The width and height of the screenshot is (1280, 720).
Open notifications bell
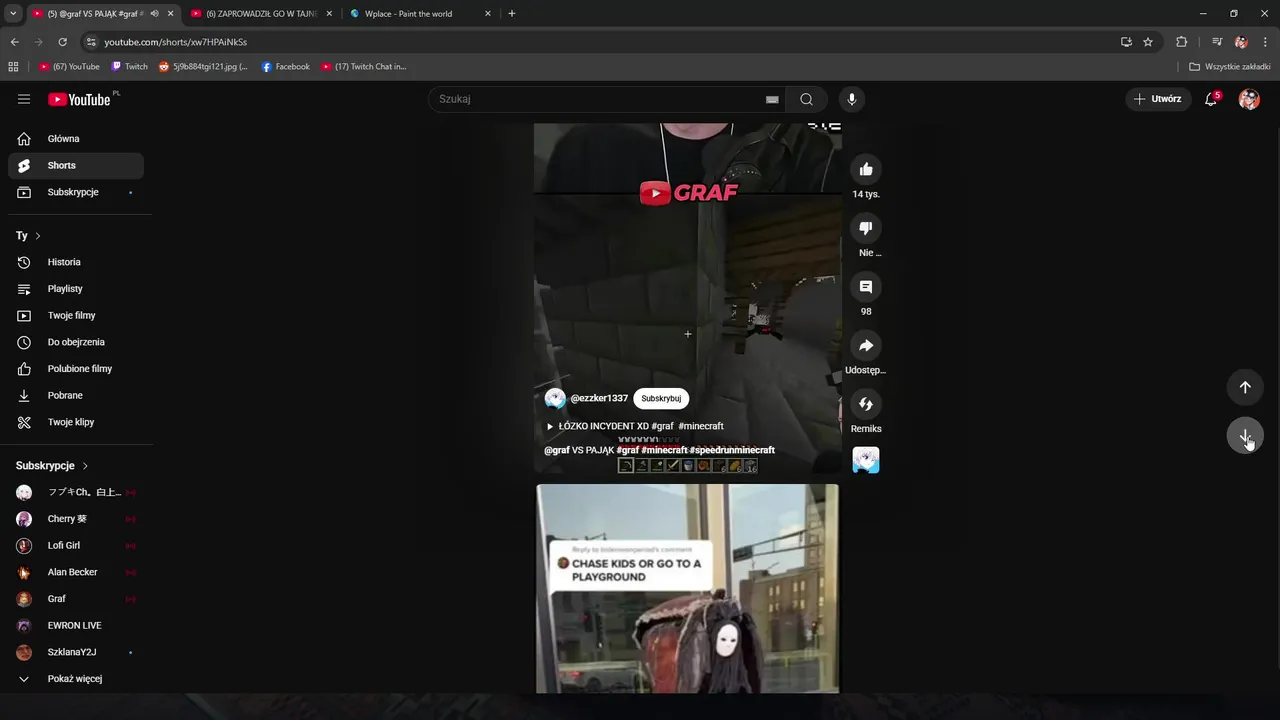pos(1211,99)
